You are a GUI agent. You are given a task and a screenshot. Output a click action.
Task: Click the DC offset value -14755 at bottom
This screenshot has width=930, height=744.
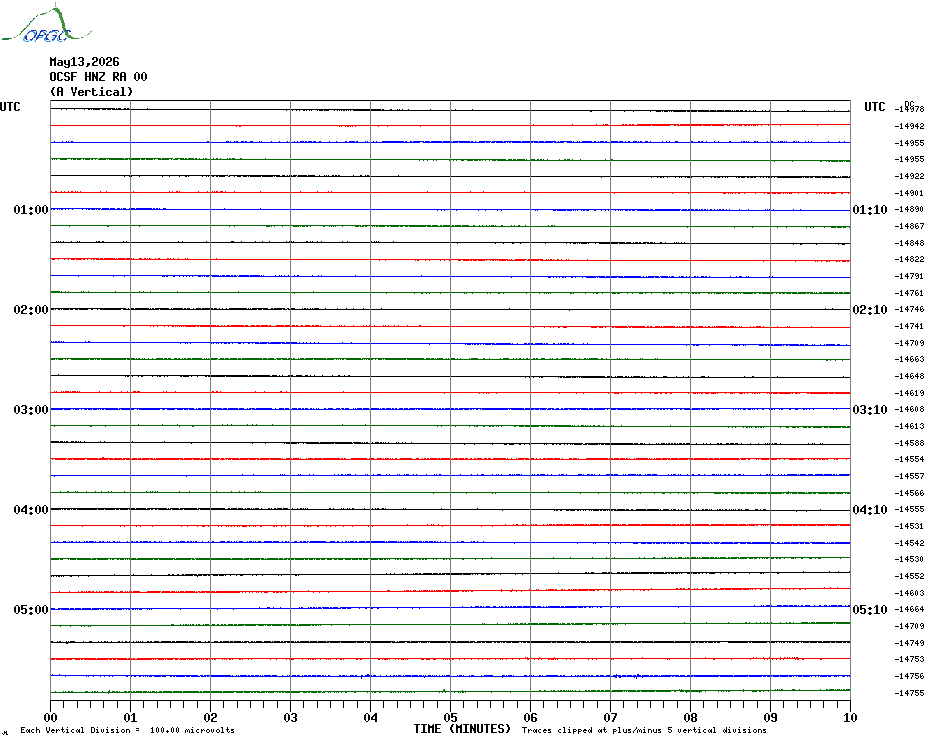(909, 693)
